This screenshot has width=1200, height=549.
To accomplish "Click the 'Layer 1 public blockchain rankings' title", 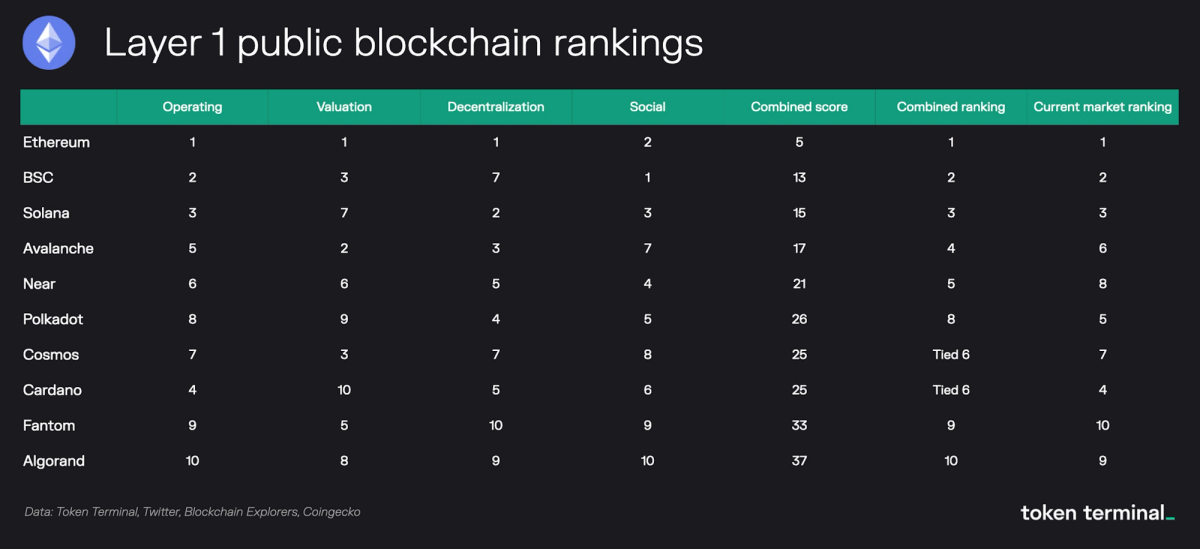I will pyautogui.click(x=403, y=44).
